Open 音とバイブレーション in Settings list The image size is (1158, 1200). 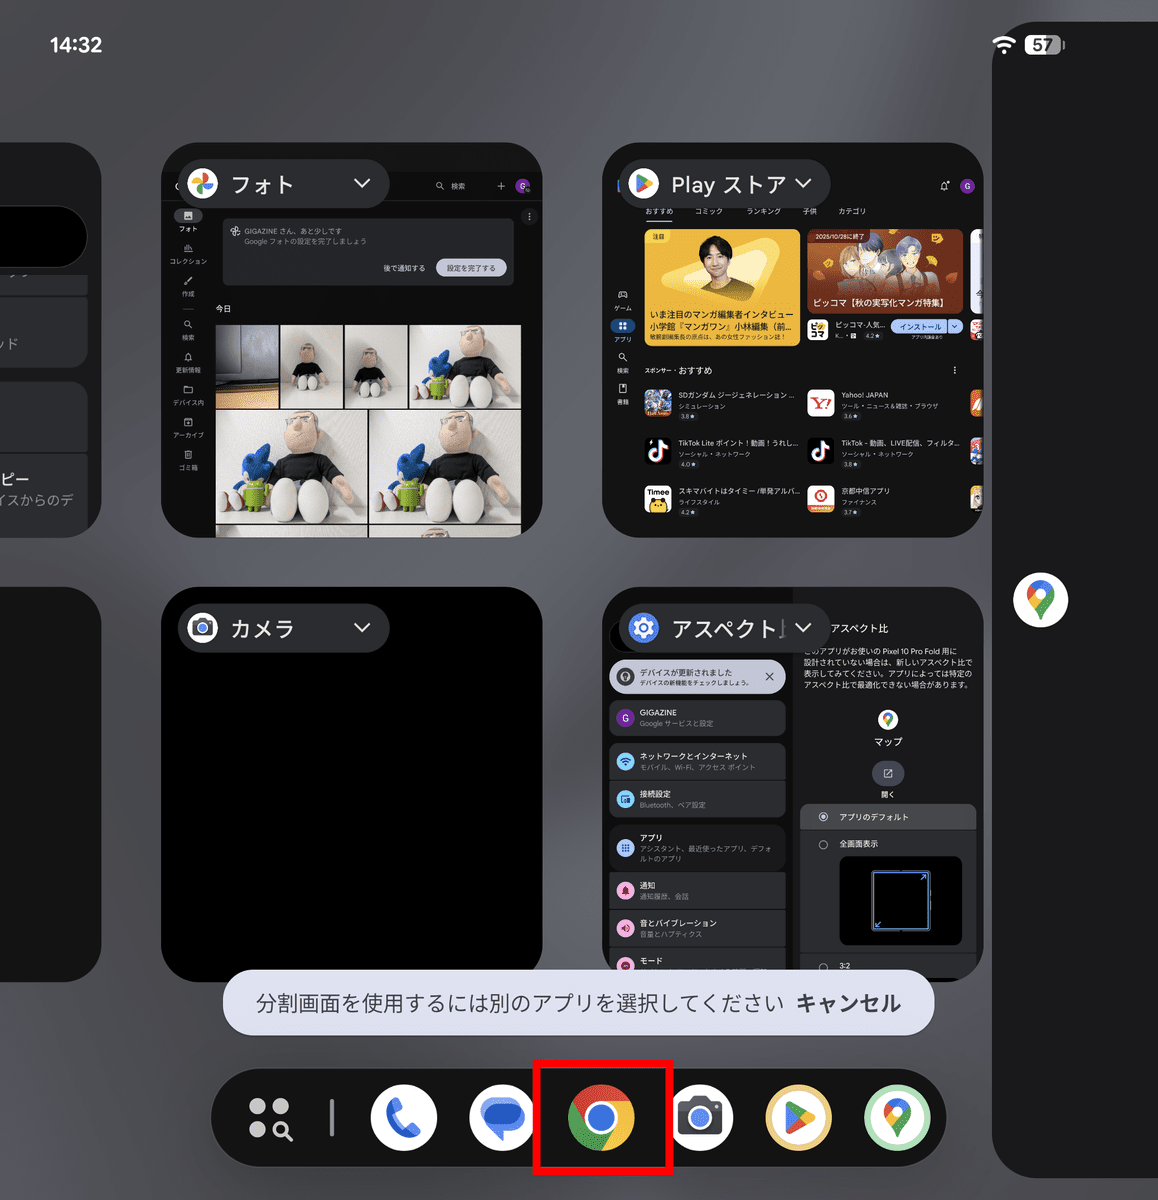click(697, 928)
